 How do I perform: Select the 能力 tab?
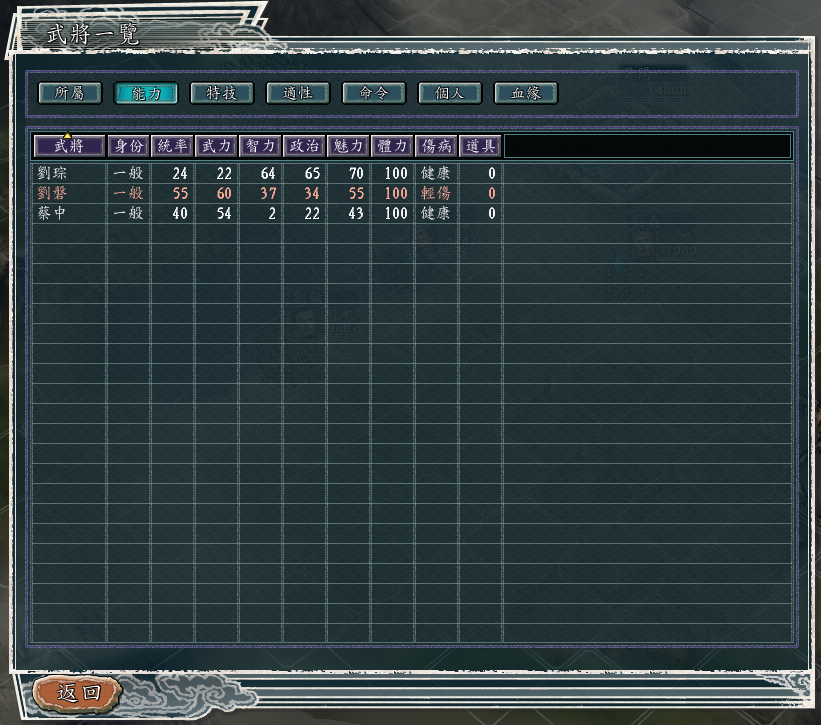click(146, 93)
